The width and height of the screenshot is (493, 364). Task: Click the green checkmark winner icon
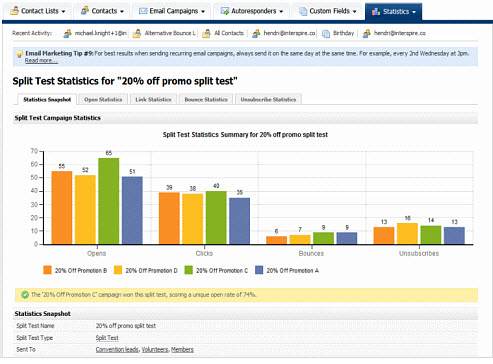tap(25, 295)
